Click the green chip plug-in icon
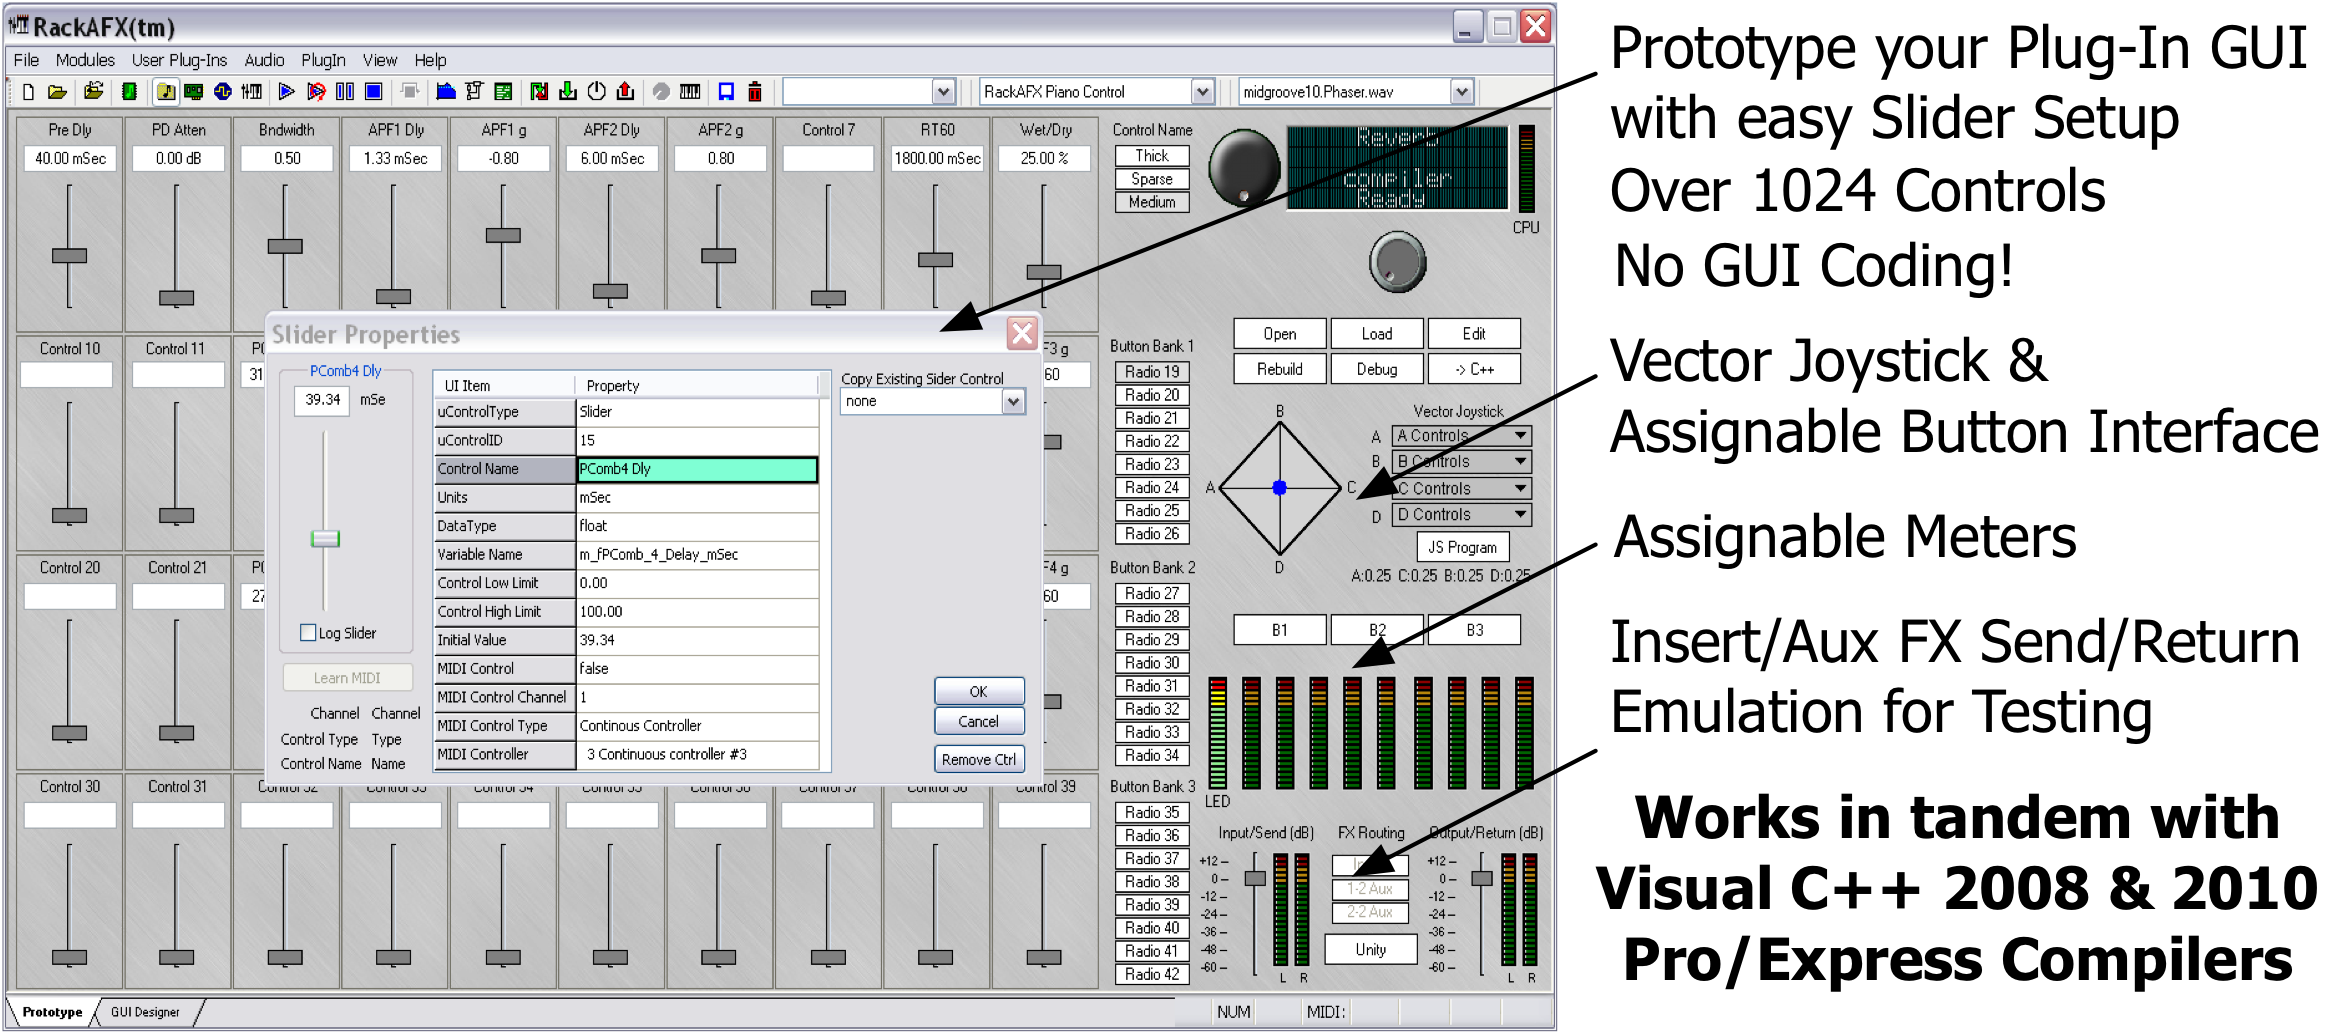The height and width of the screenshot is (1033, 2333). pos(129,92)
